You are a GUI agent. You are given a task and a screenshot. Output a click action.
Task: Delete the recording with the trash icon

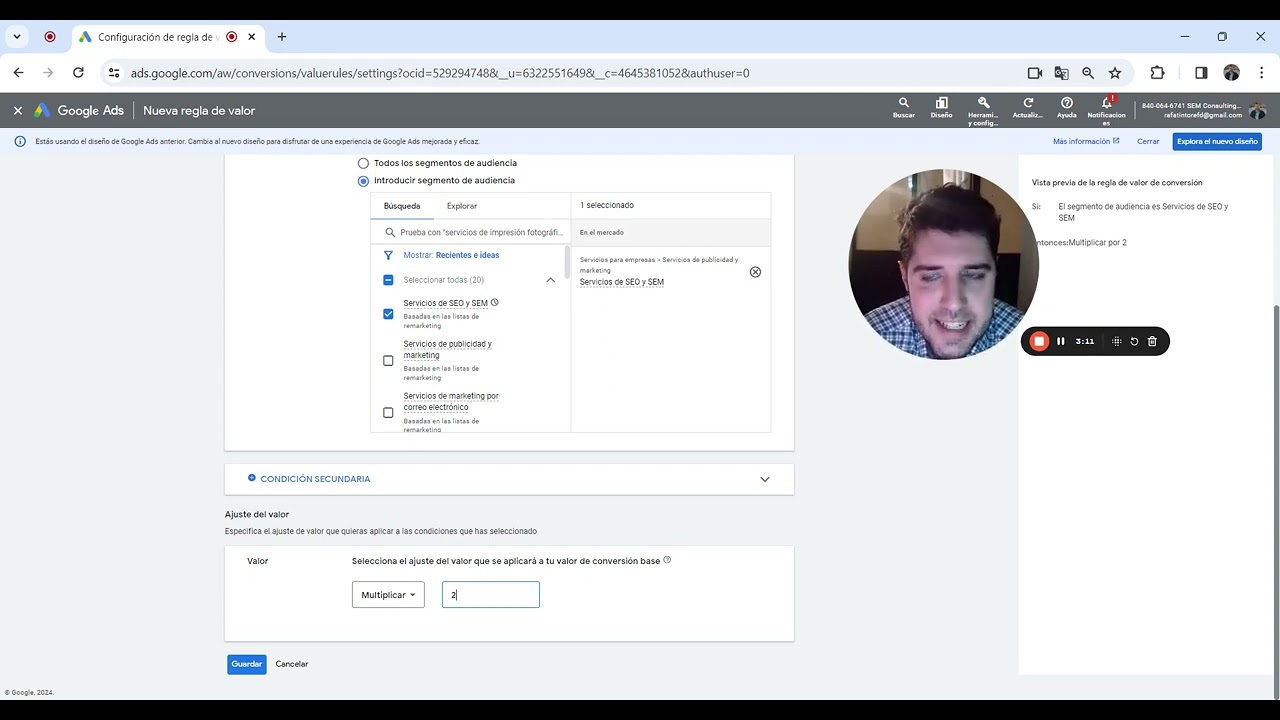[x=1152, y=341]
